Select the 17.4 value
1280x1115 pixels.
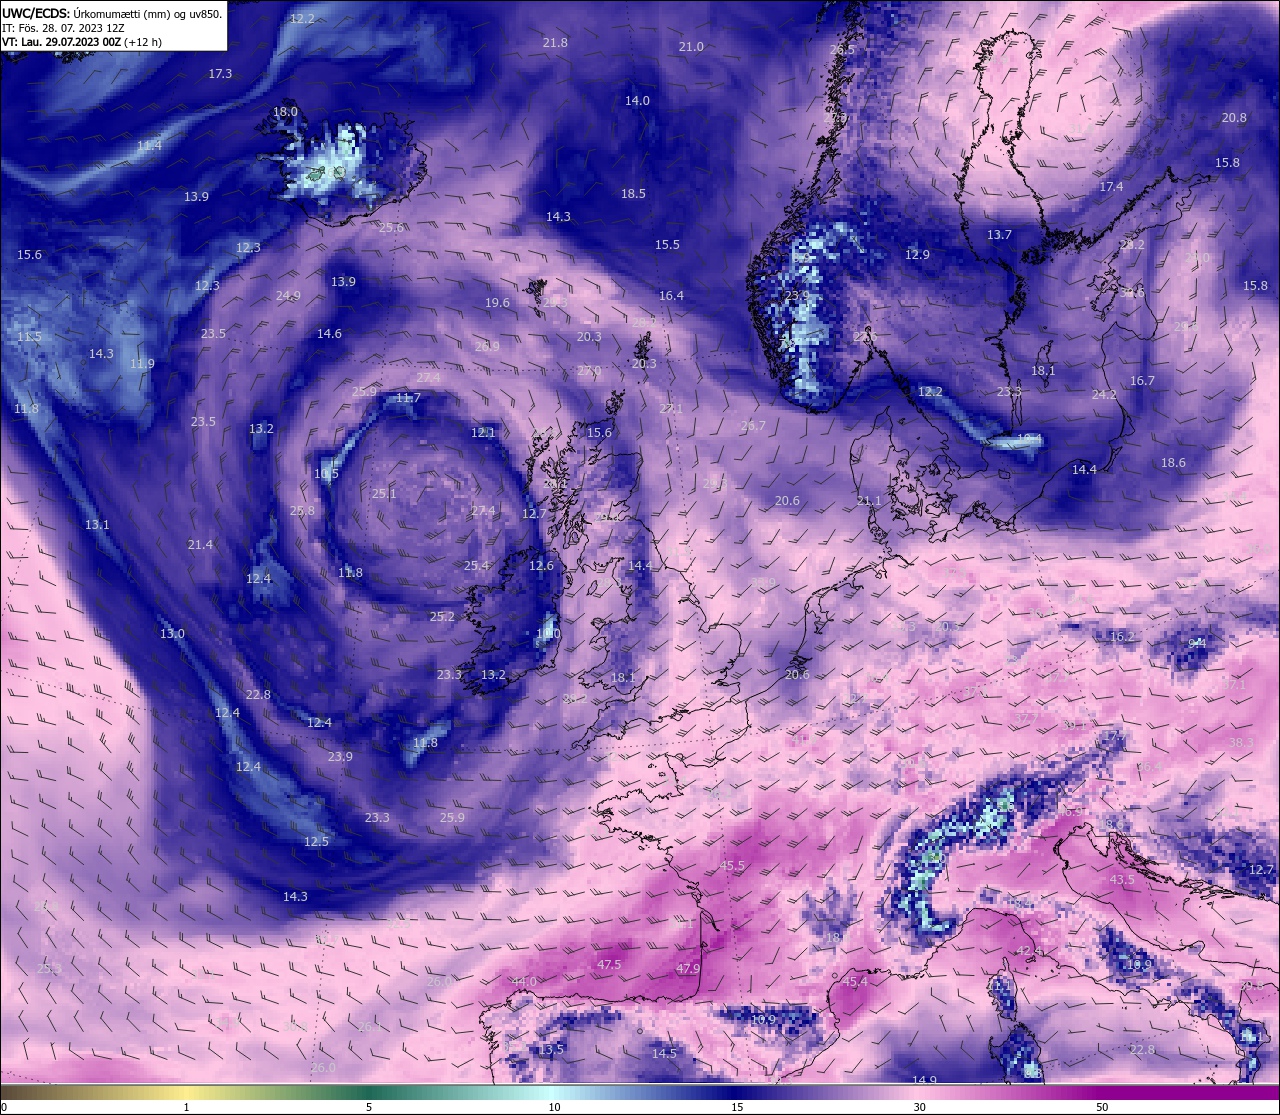1111,187
